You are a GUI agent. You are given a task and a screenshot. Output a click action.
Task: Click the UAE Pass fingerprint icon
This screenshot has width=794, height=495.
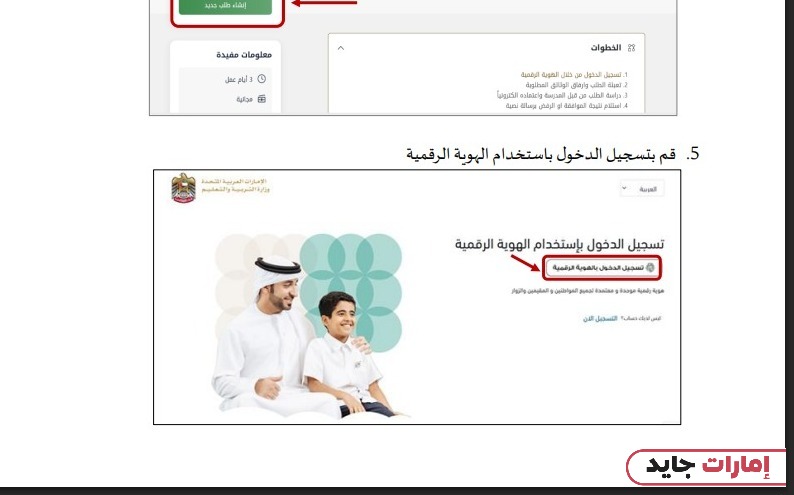click(651, 268)
